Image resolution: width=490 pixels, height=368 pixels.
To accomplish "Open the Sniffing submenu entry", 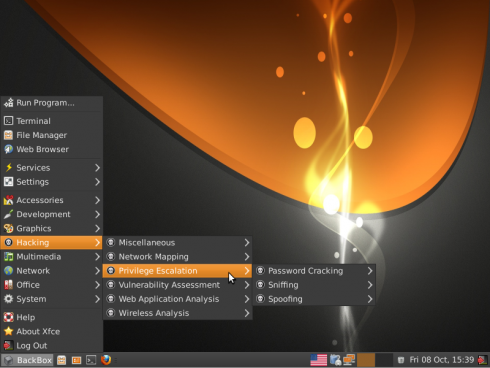I will (x=314, y=285).
